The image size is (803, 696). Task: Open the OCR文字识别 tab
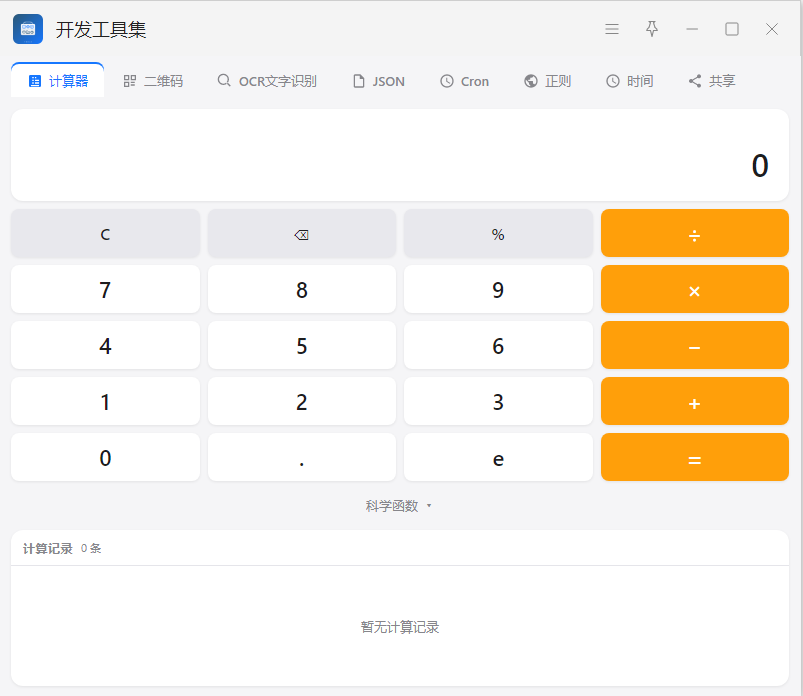tap(267, 81)
